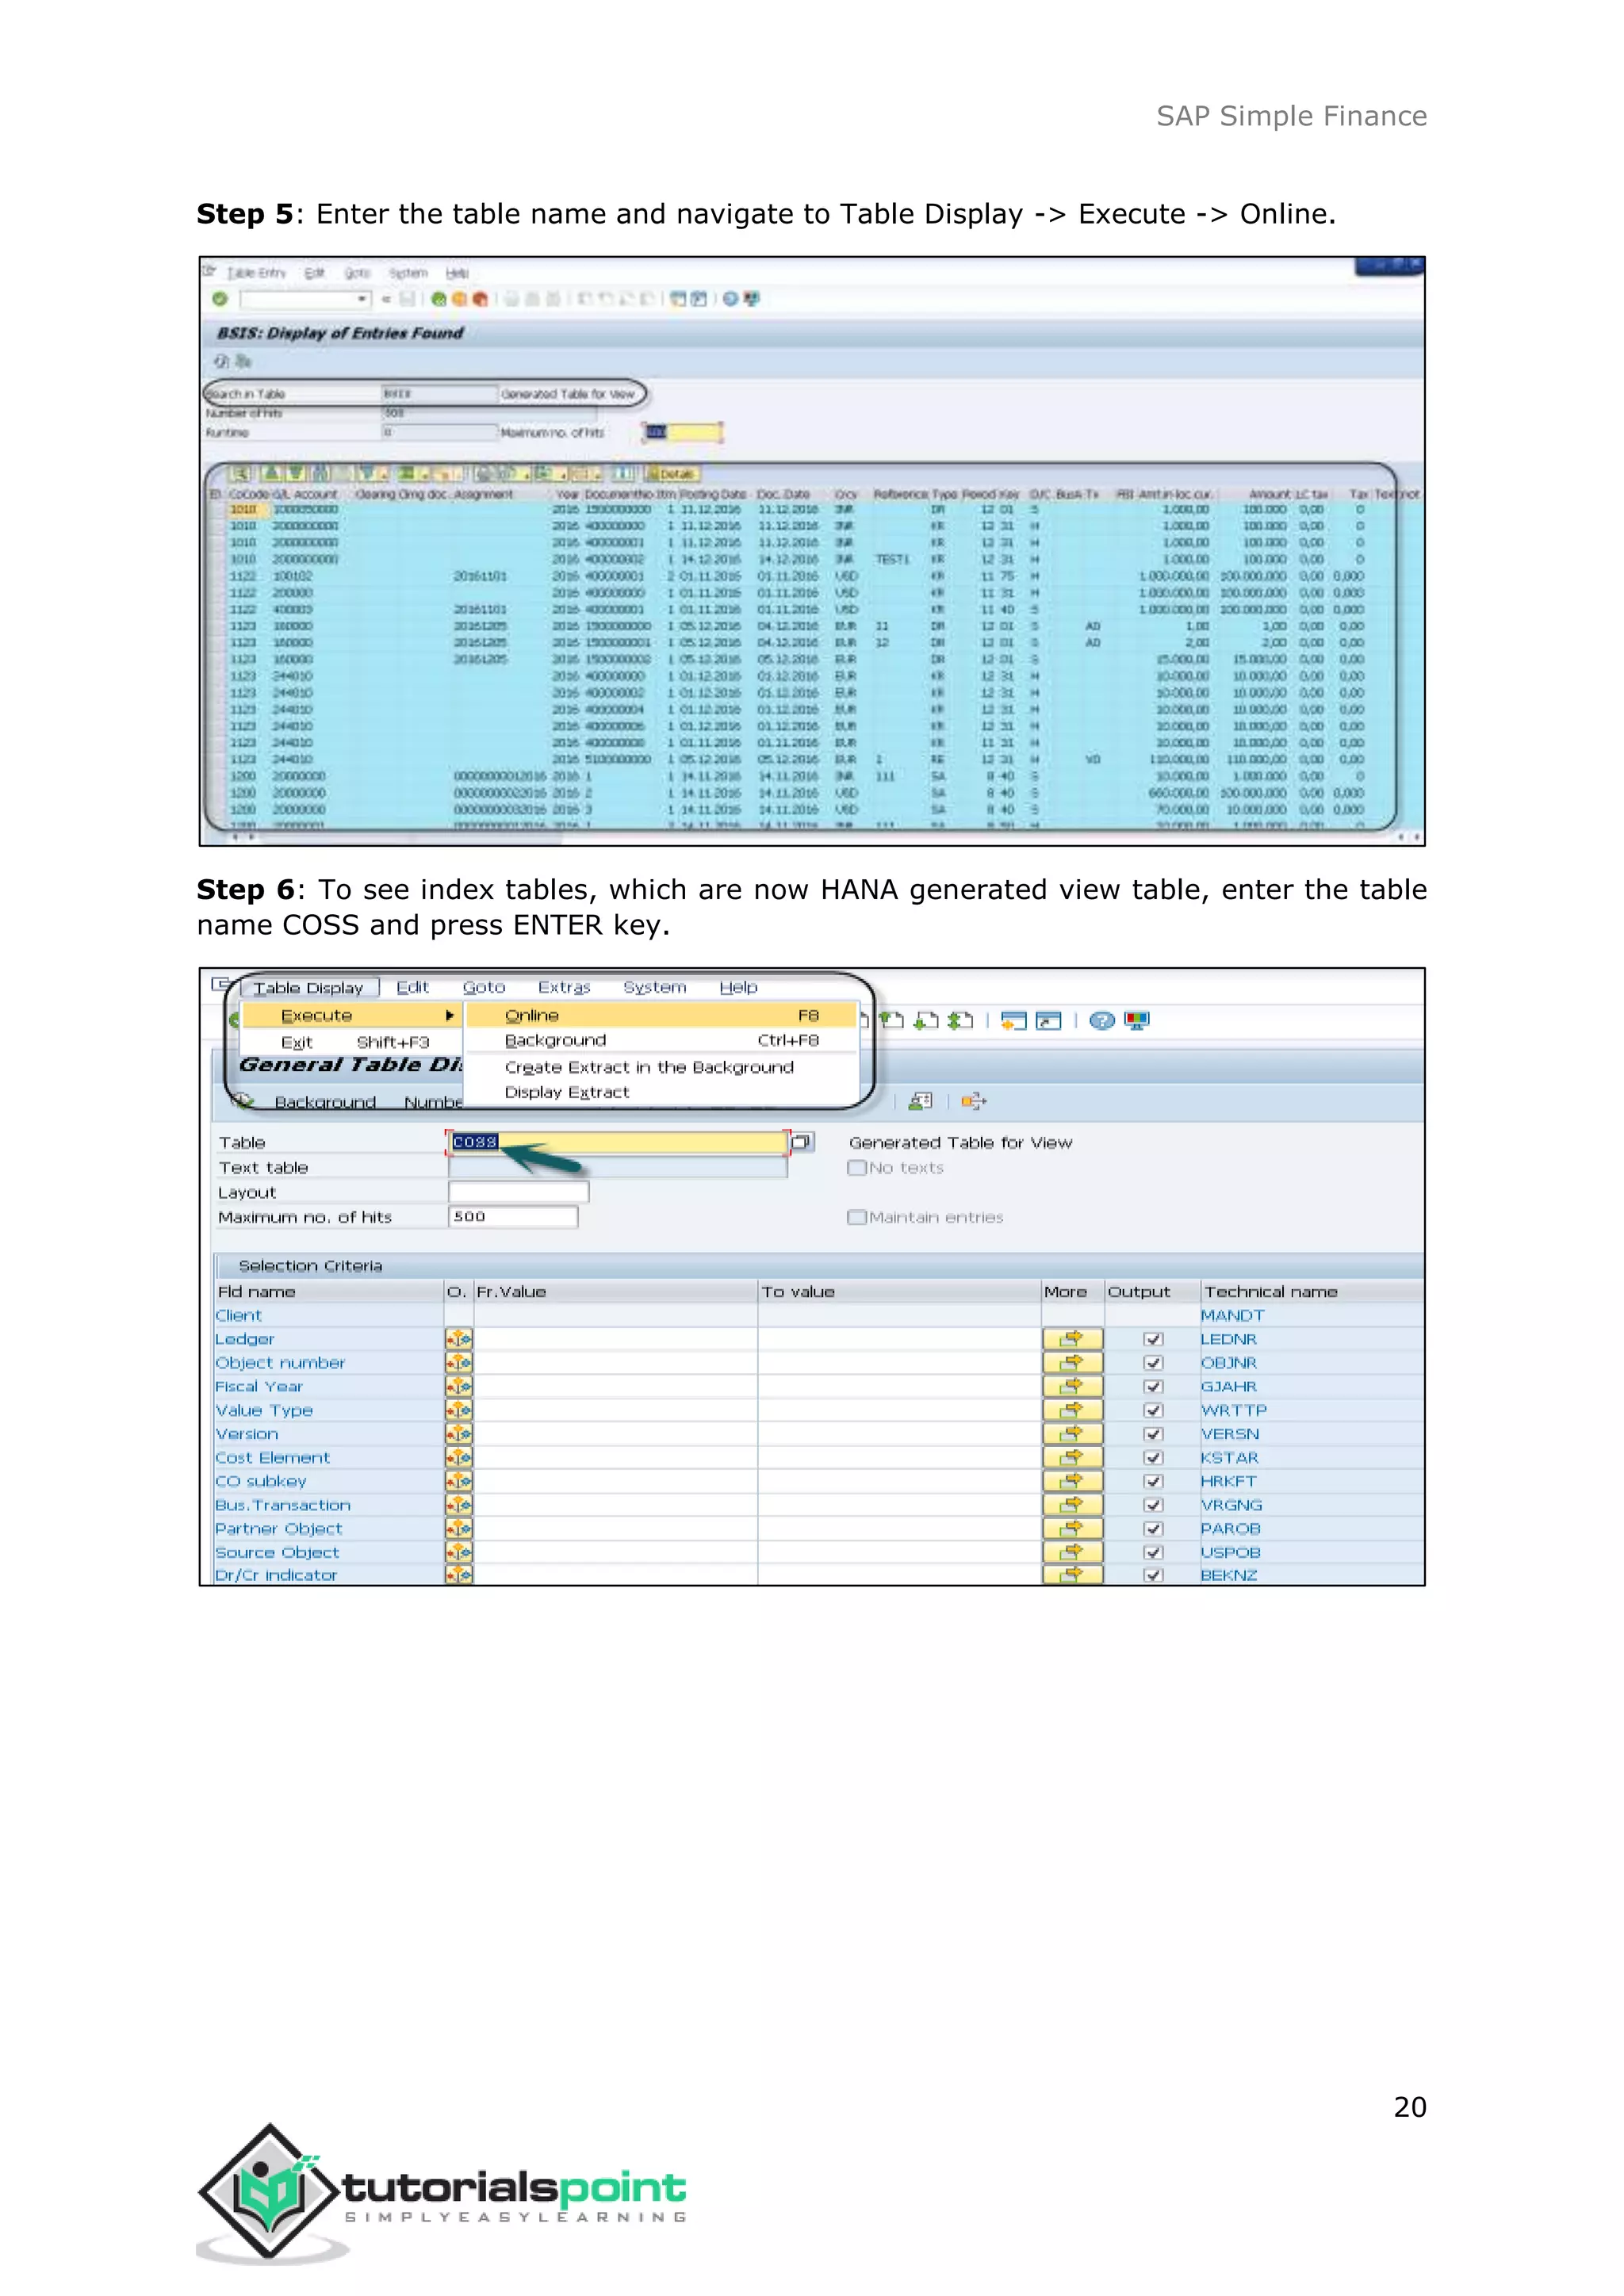The width and height of the screenshot is (1624, 2296).
Task: Click the technical name KSTAR
Action: (x=1229, y=1458)
